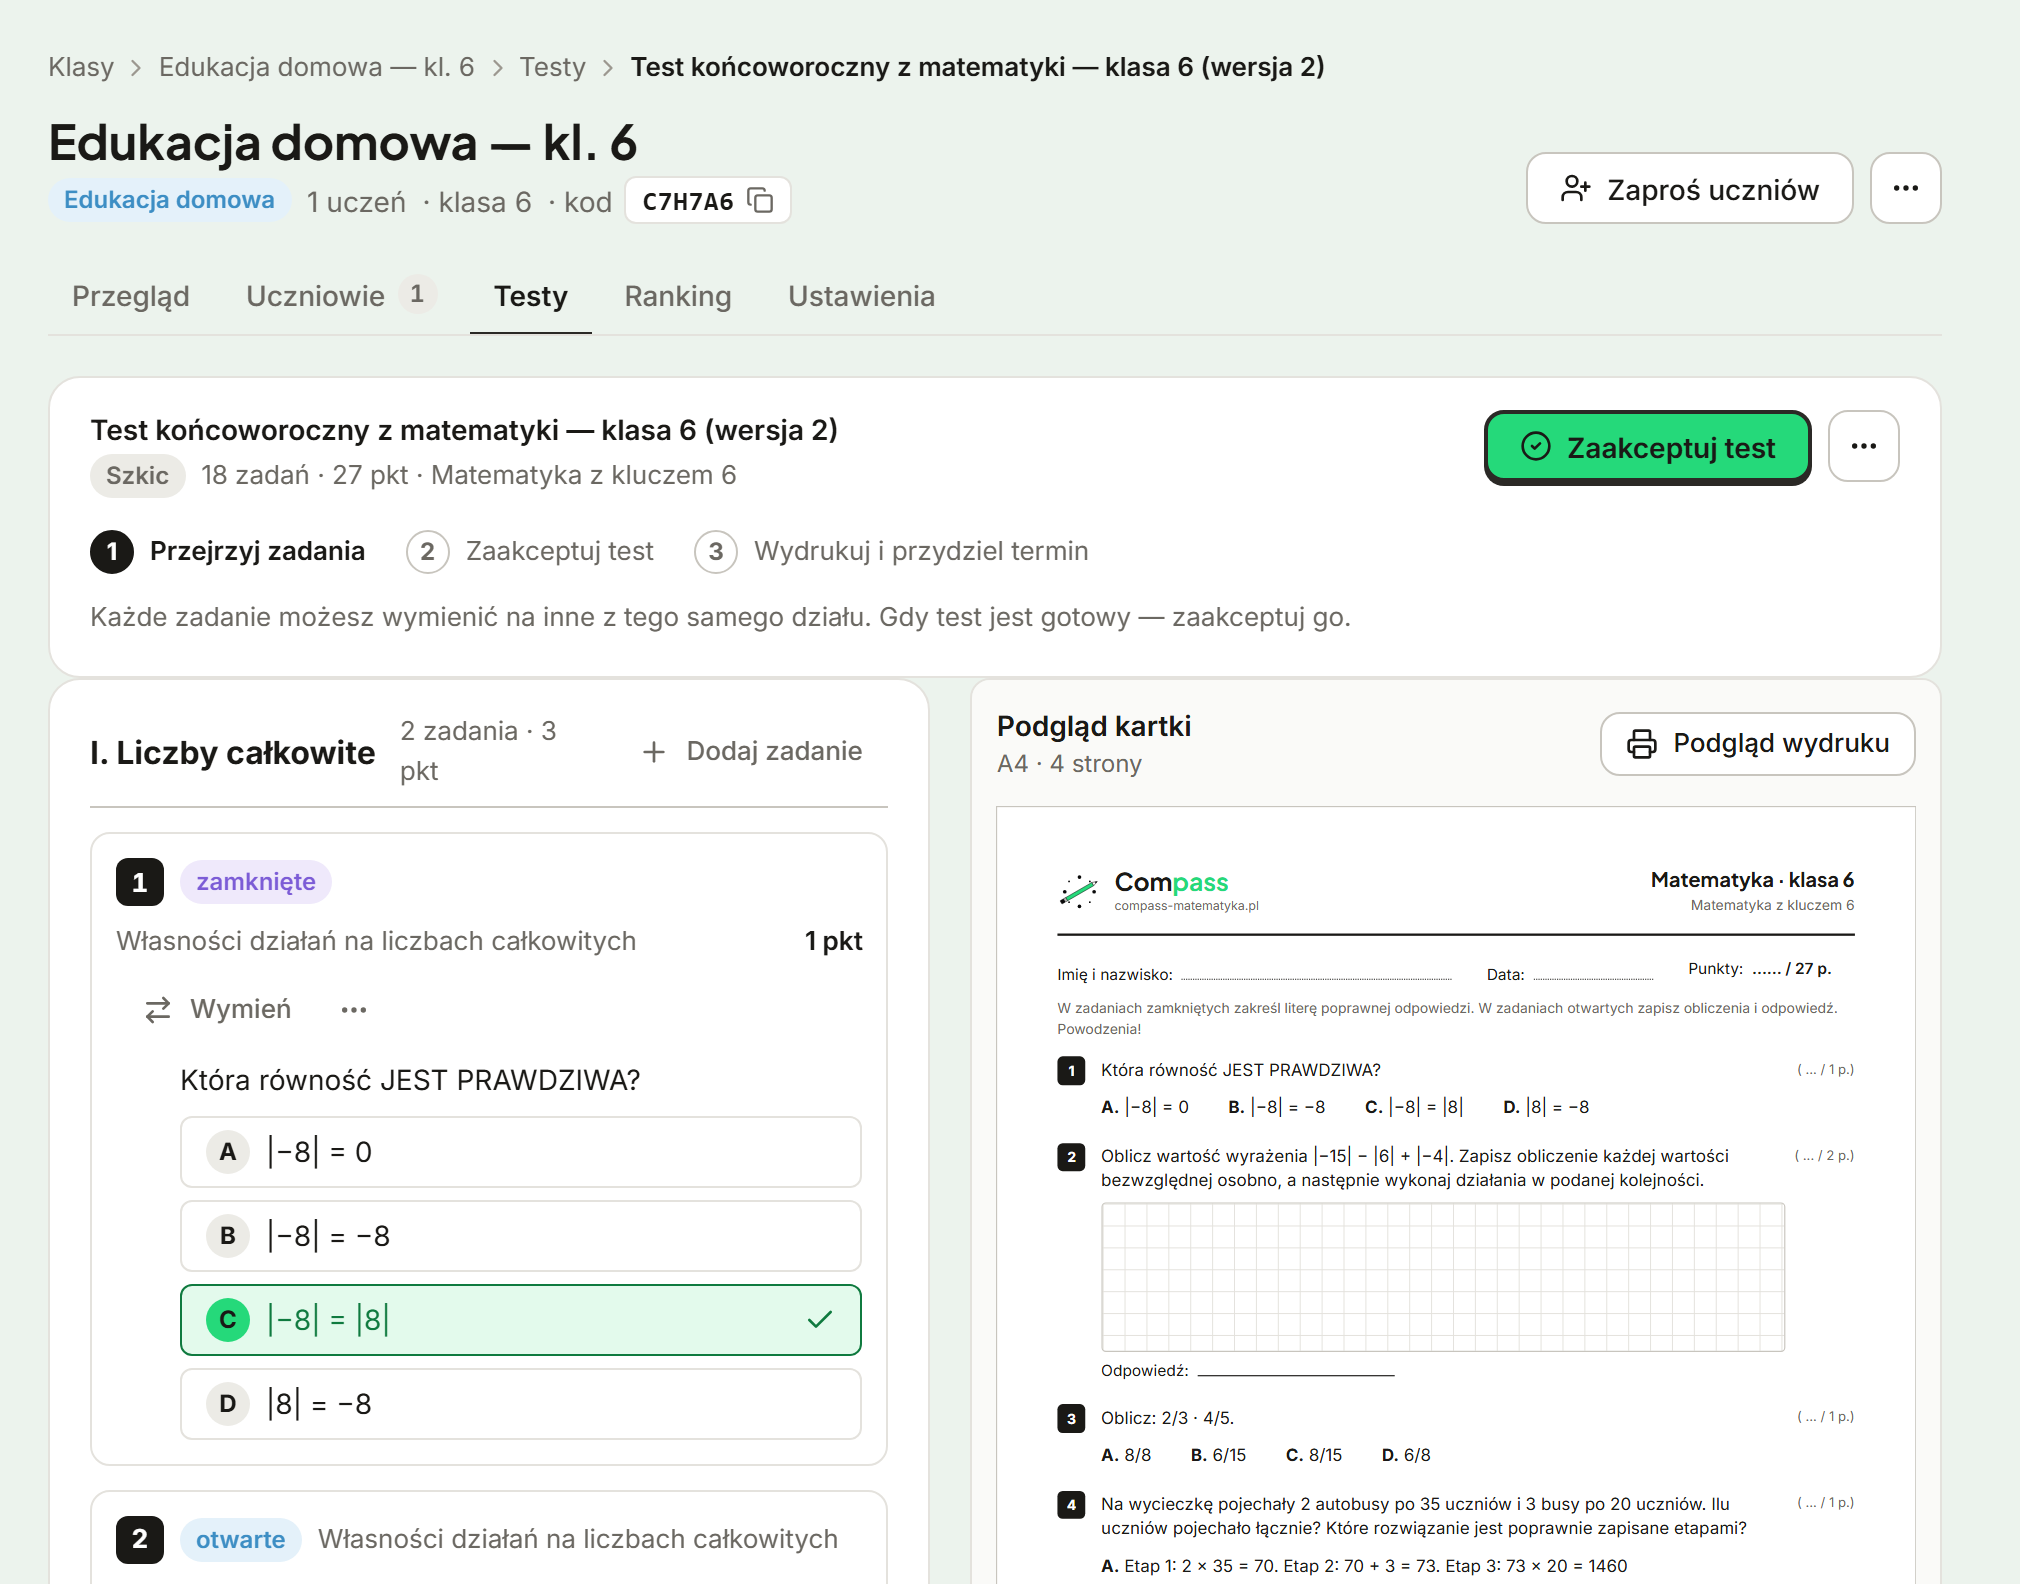Viewport: 2020px width, 1584px height.
Task: Click the swap arrows icon next to Wymień
Action: point(158,1010)
